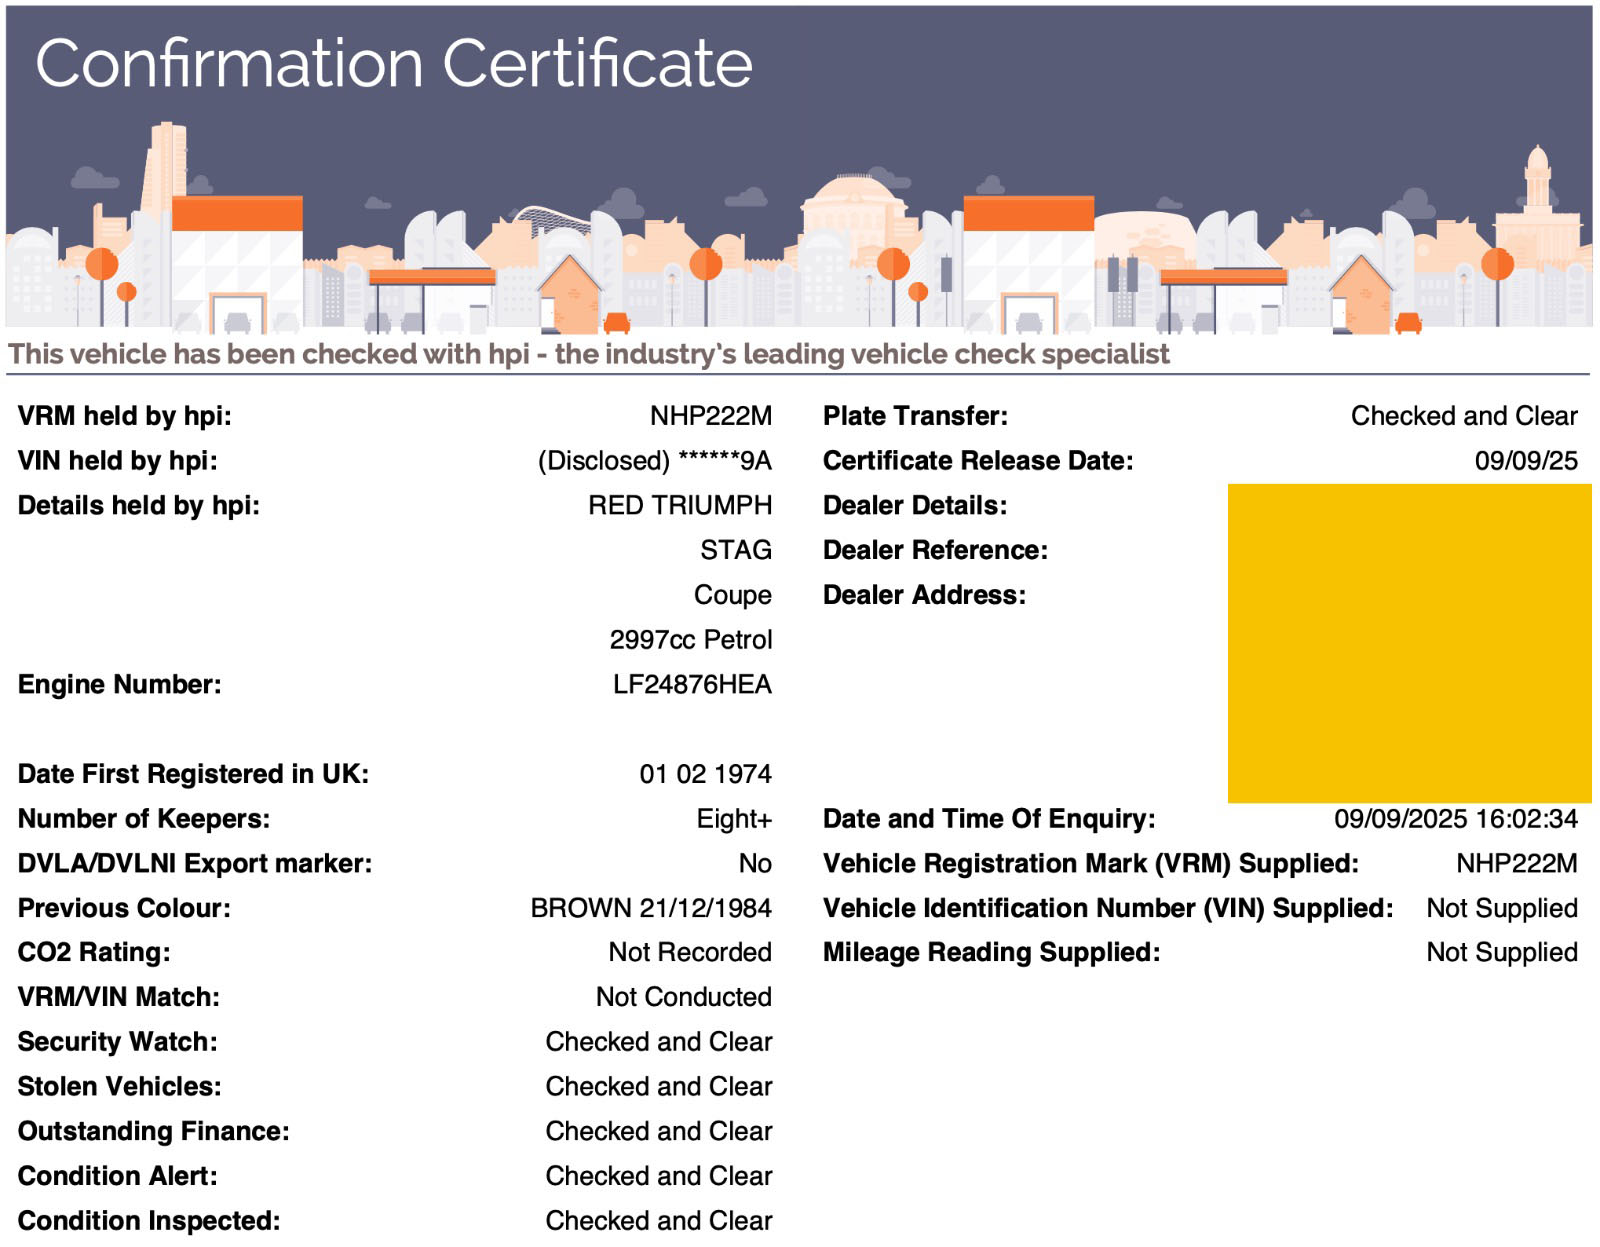Select the 'Certificate Release Date:' label

click(978, 461)
